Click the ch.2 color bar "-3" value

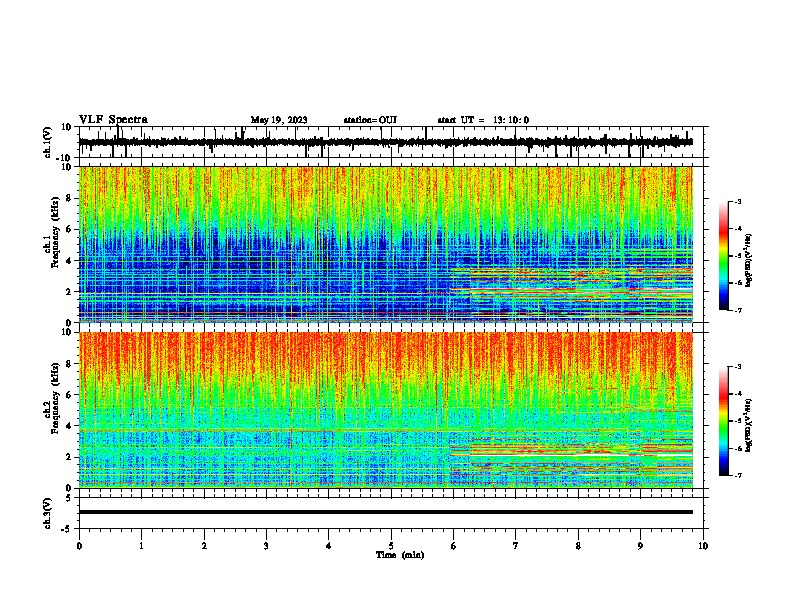tap(738, 367)
